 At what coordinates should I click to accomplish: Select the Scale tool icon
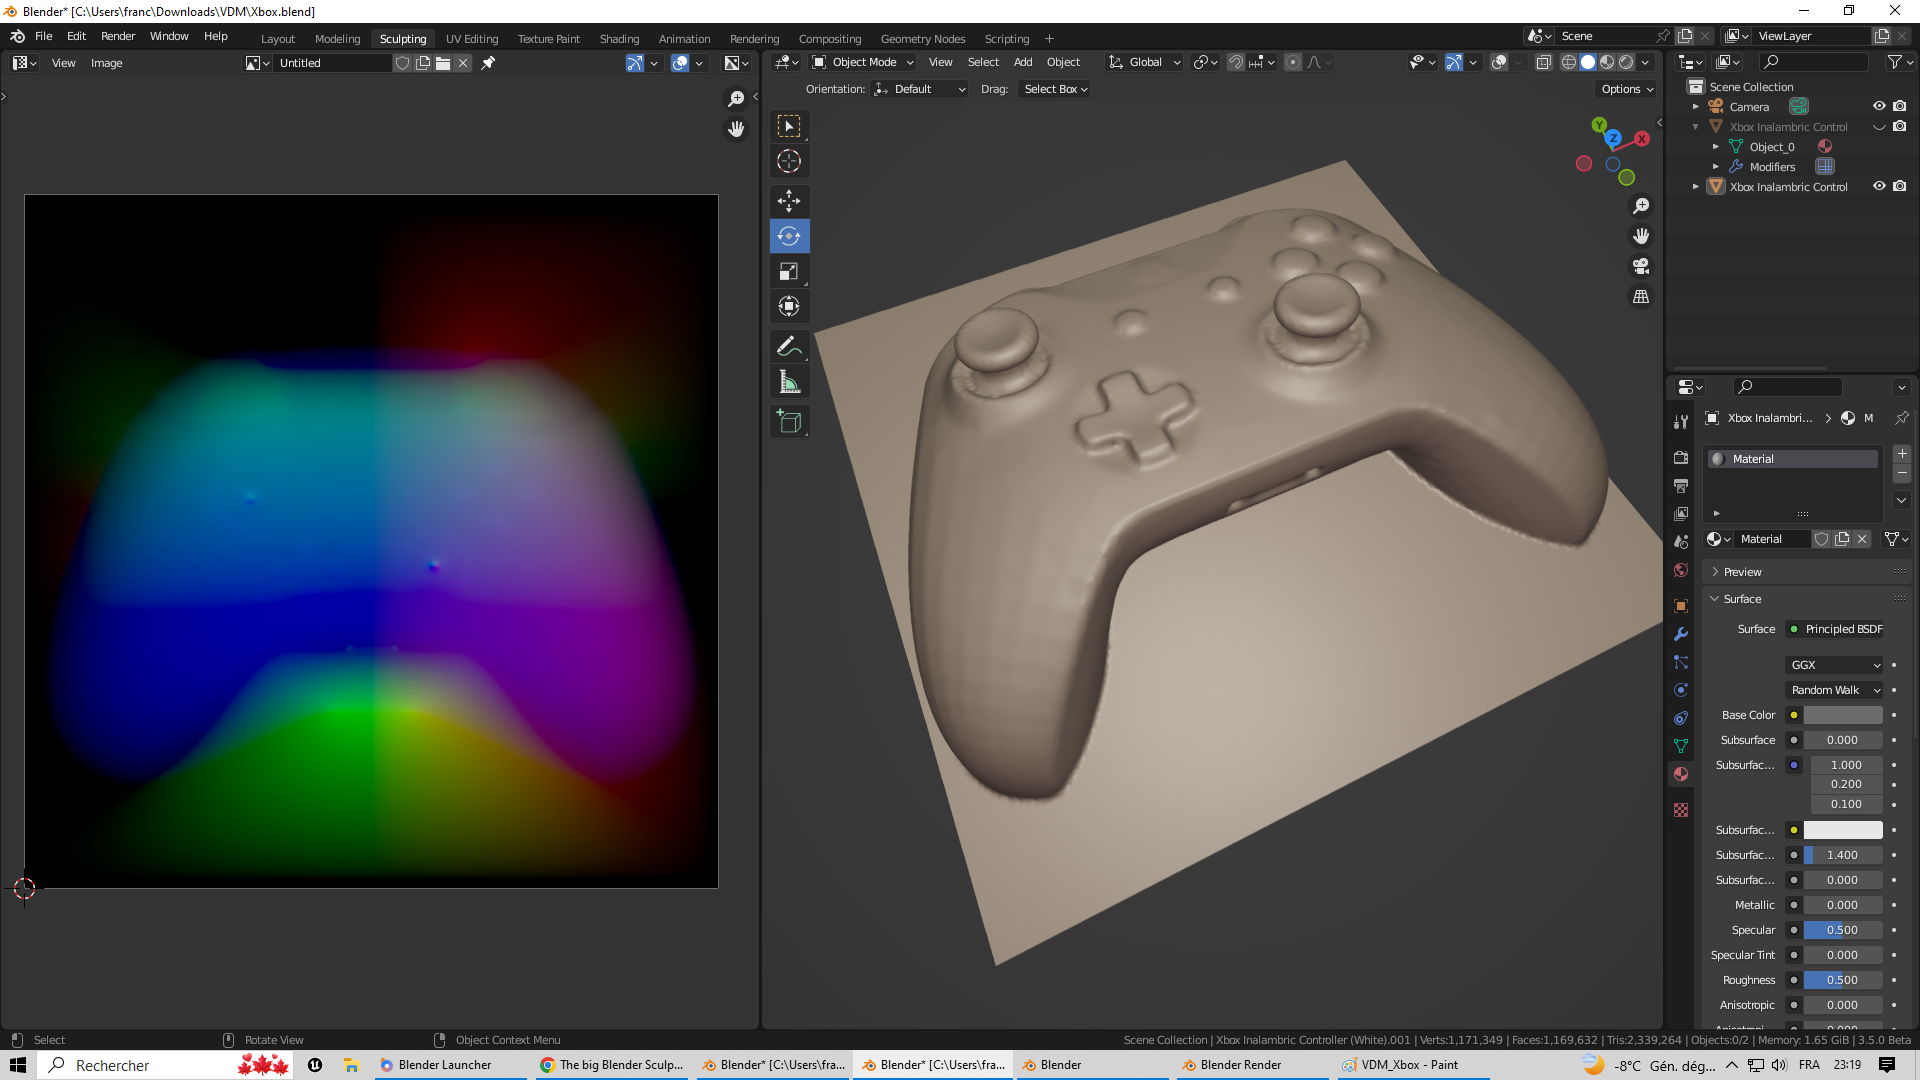click(787, 270)
